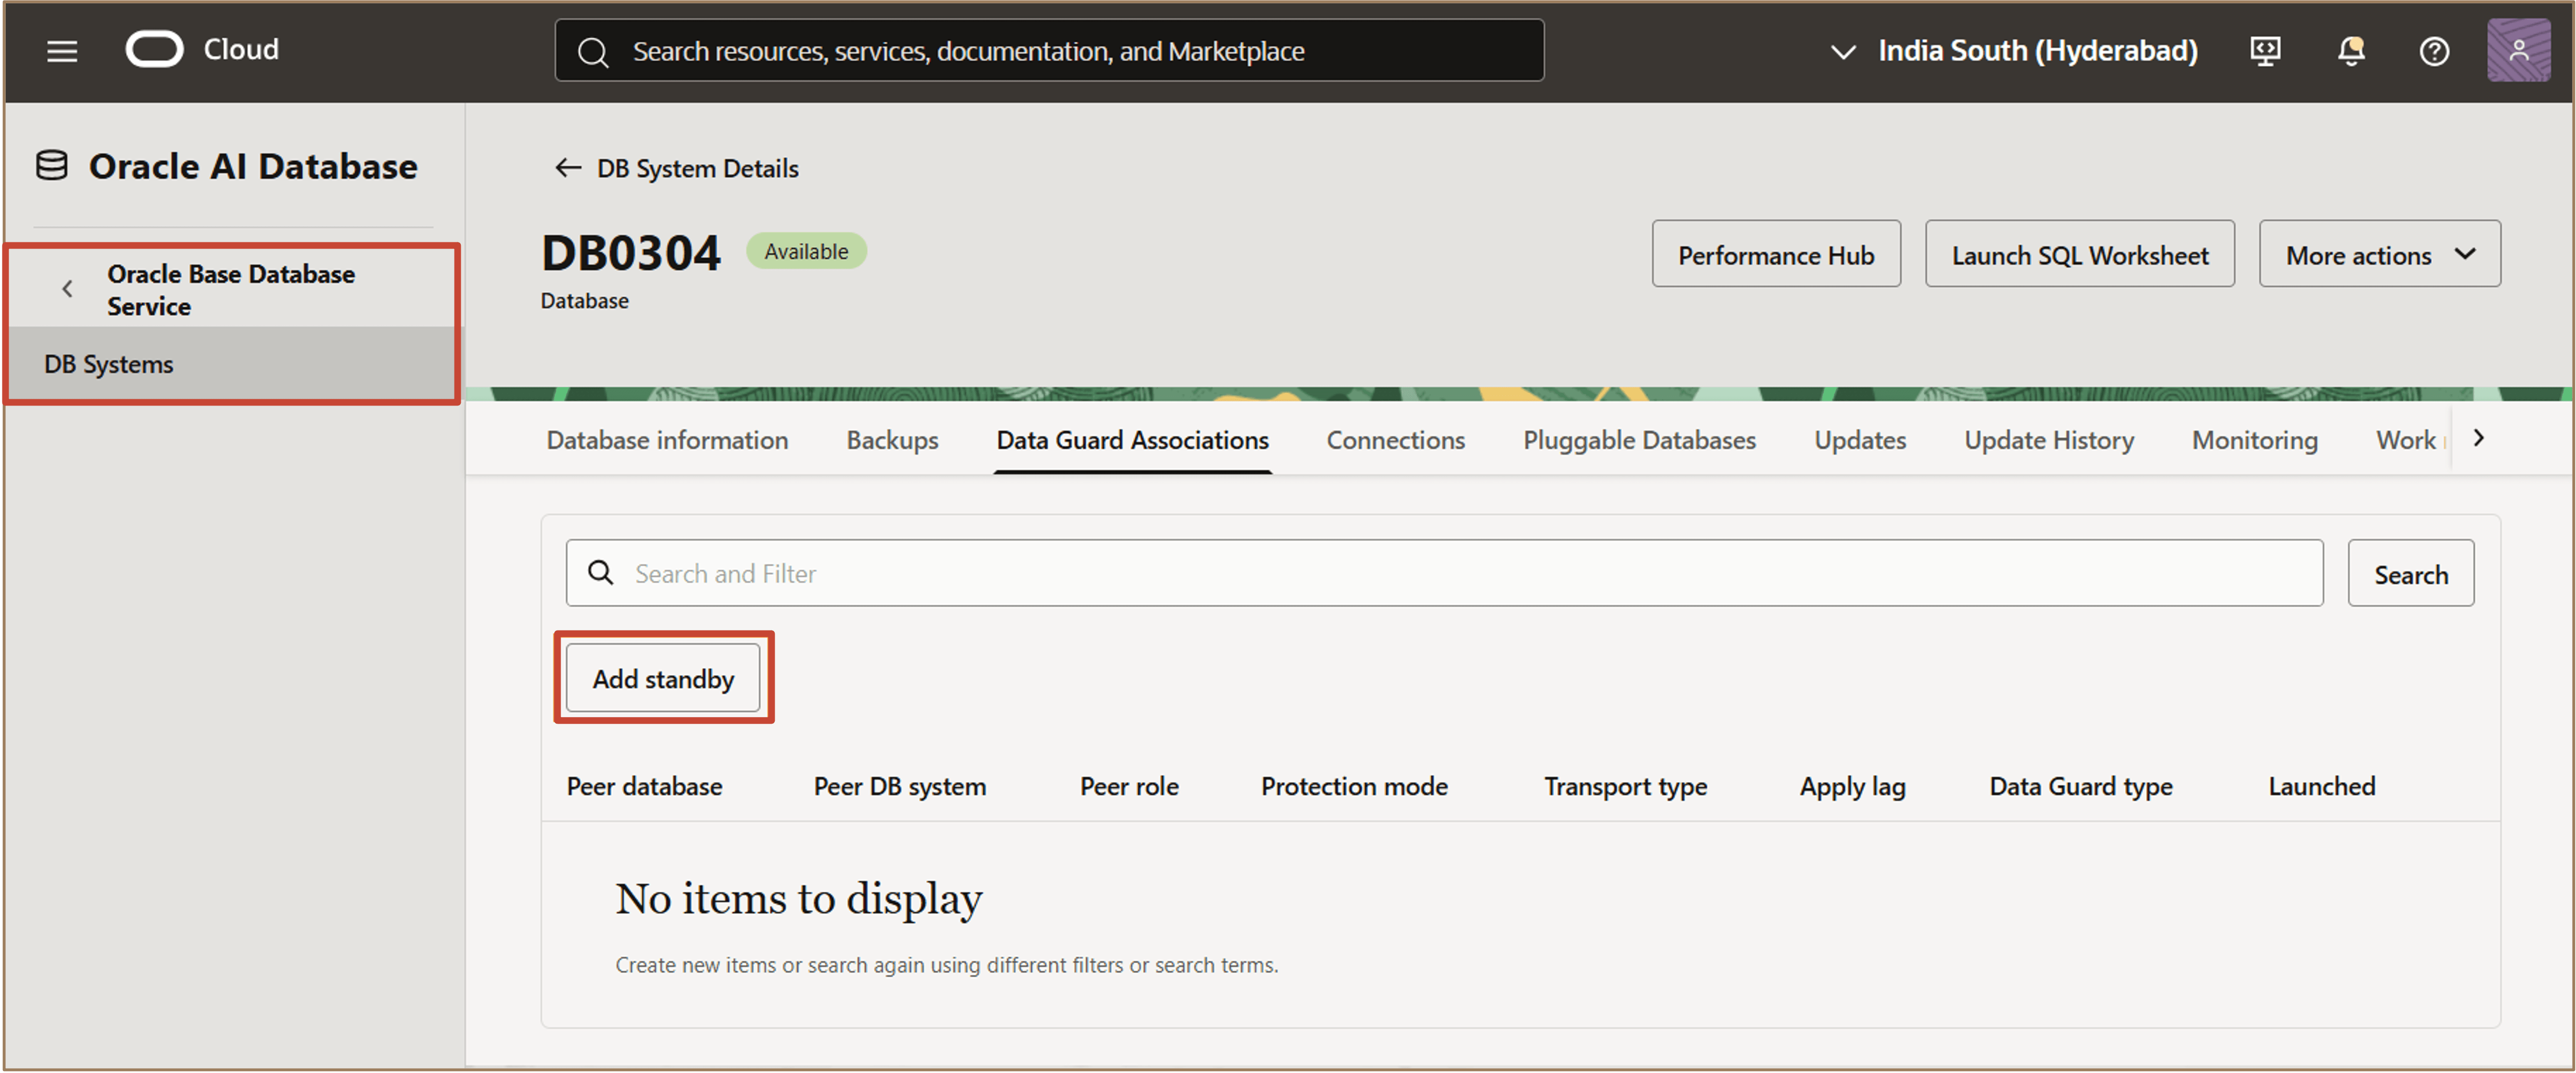Switch to the Backups tab

point(891,440)
